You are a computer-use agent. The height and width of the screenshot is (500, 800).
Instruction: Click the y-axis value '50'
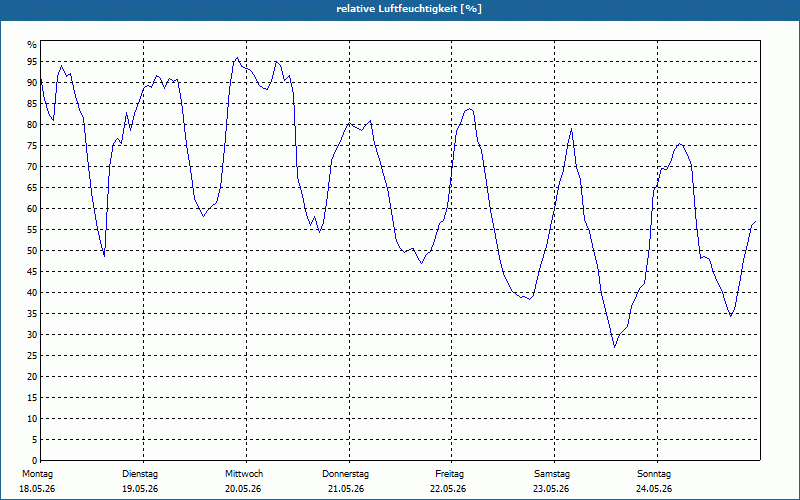[x=32, y=251]
